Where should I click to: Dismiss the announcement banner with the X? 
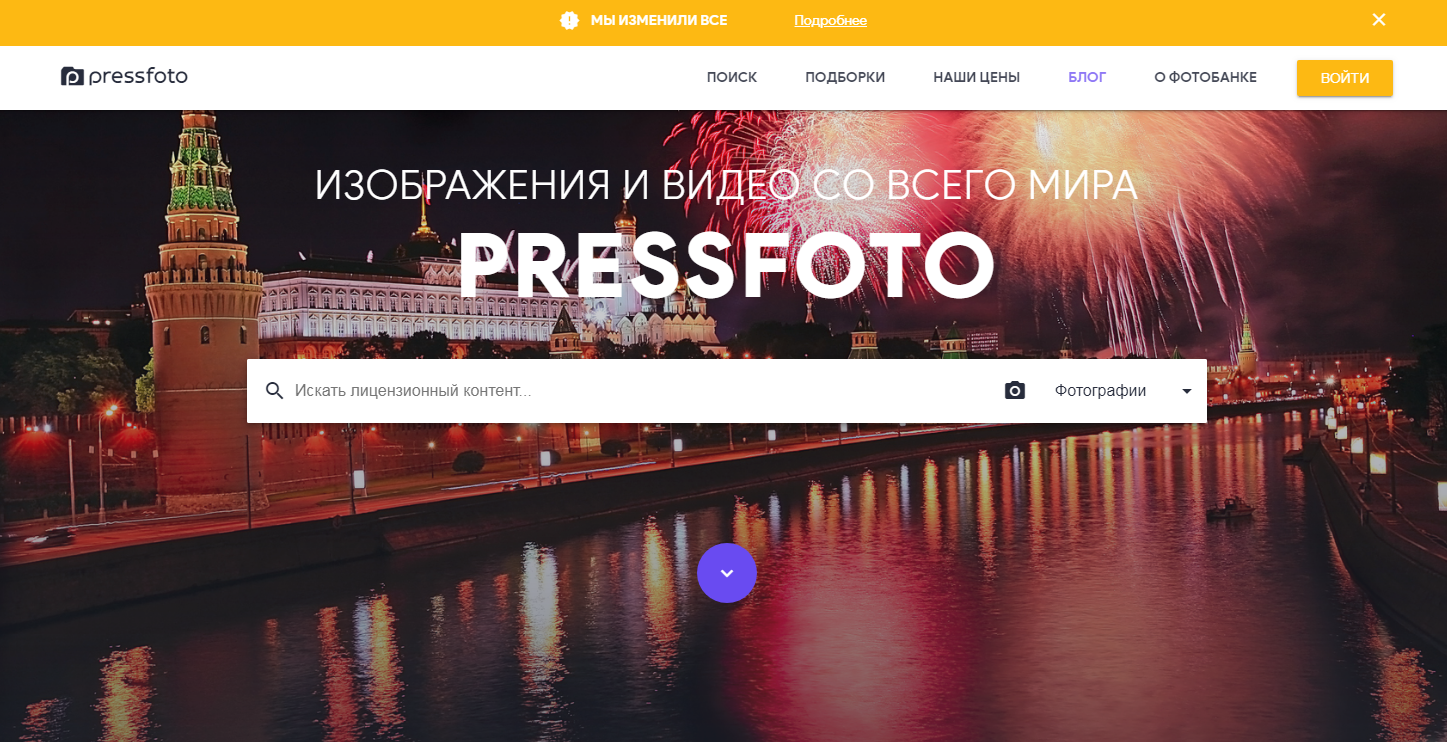click(x=1378, y=19)
